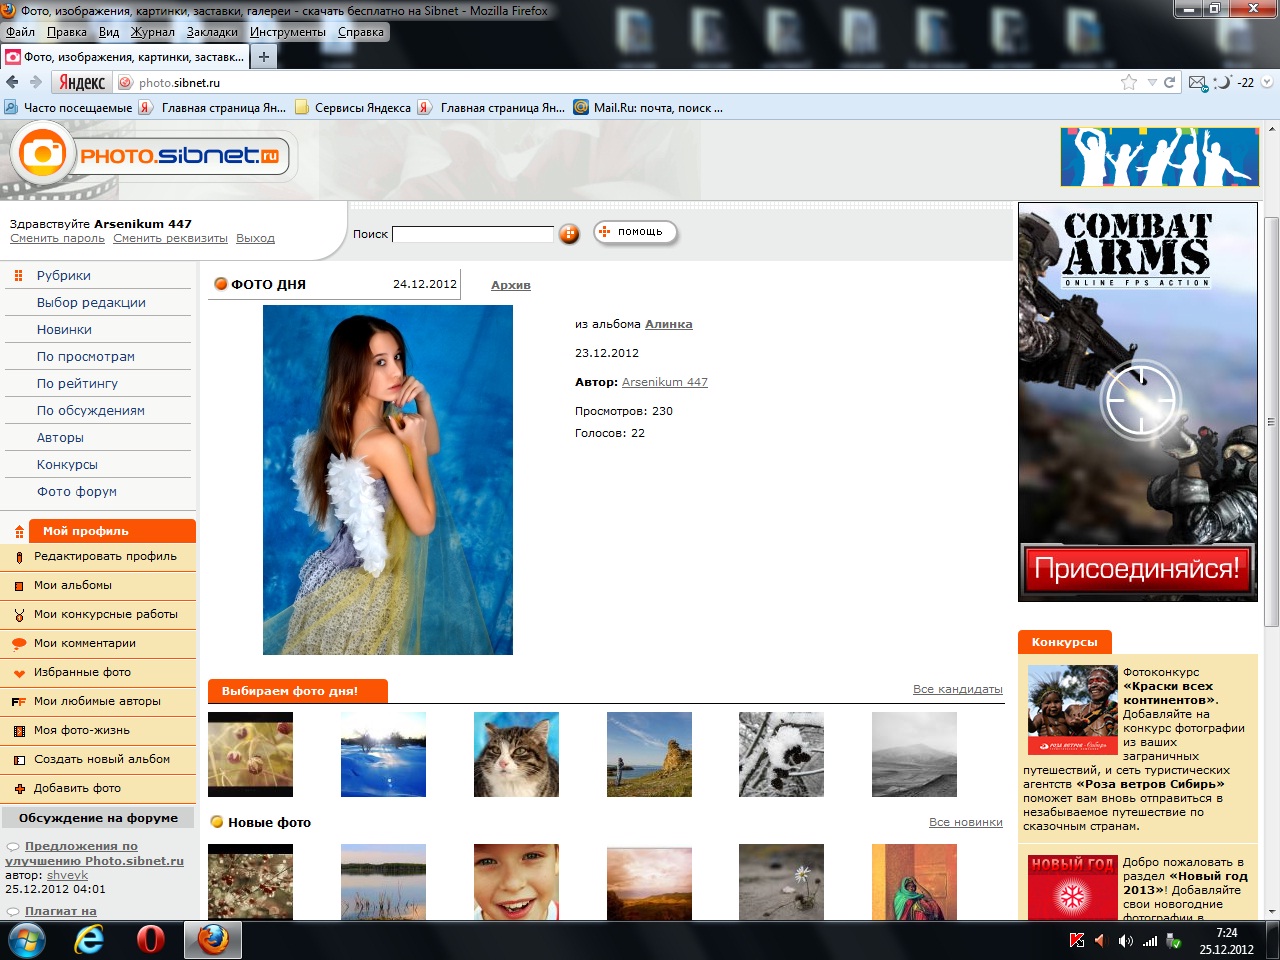Click the film icon beside Моя фото-жизнь

(19, 731)
